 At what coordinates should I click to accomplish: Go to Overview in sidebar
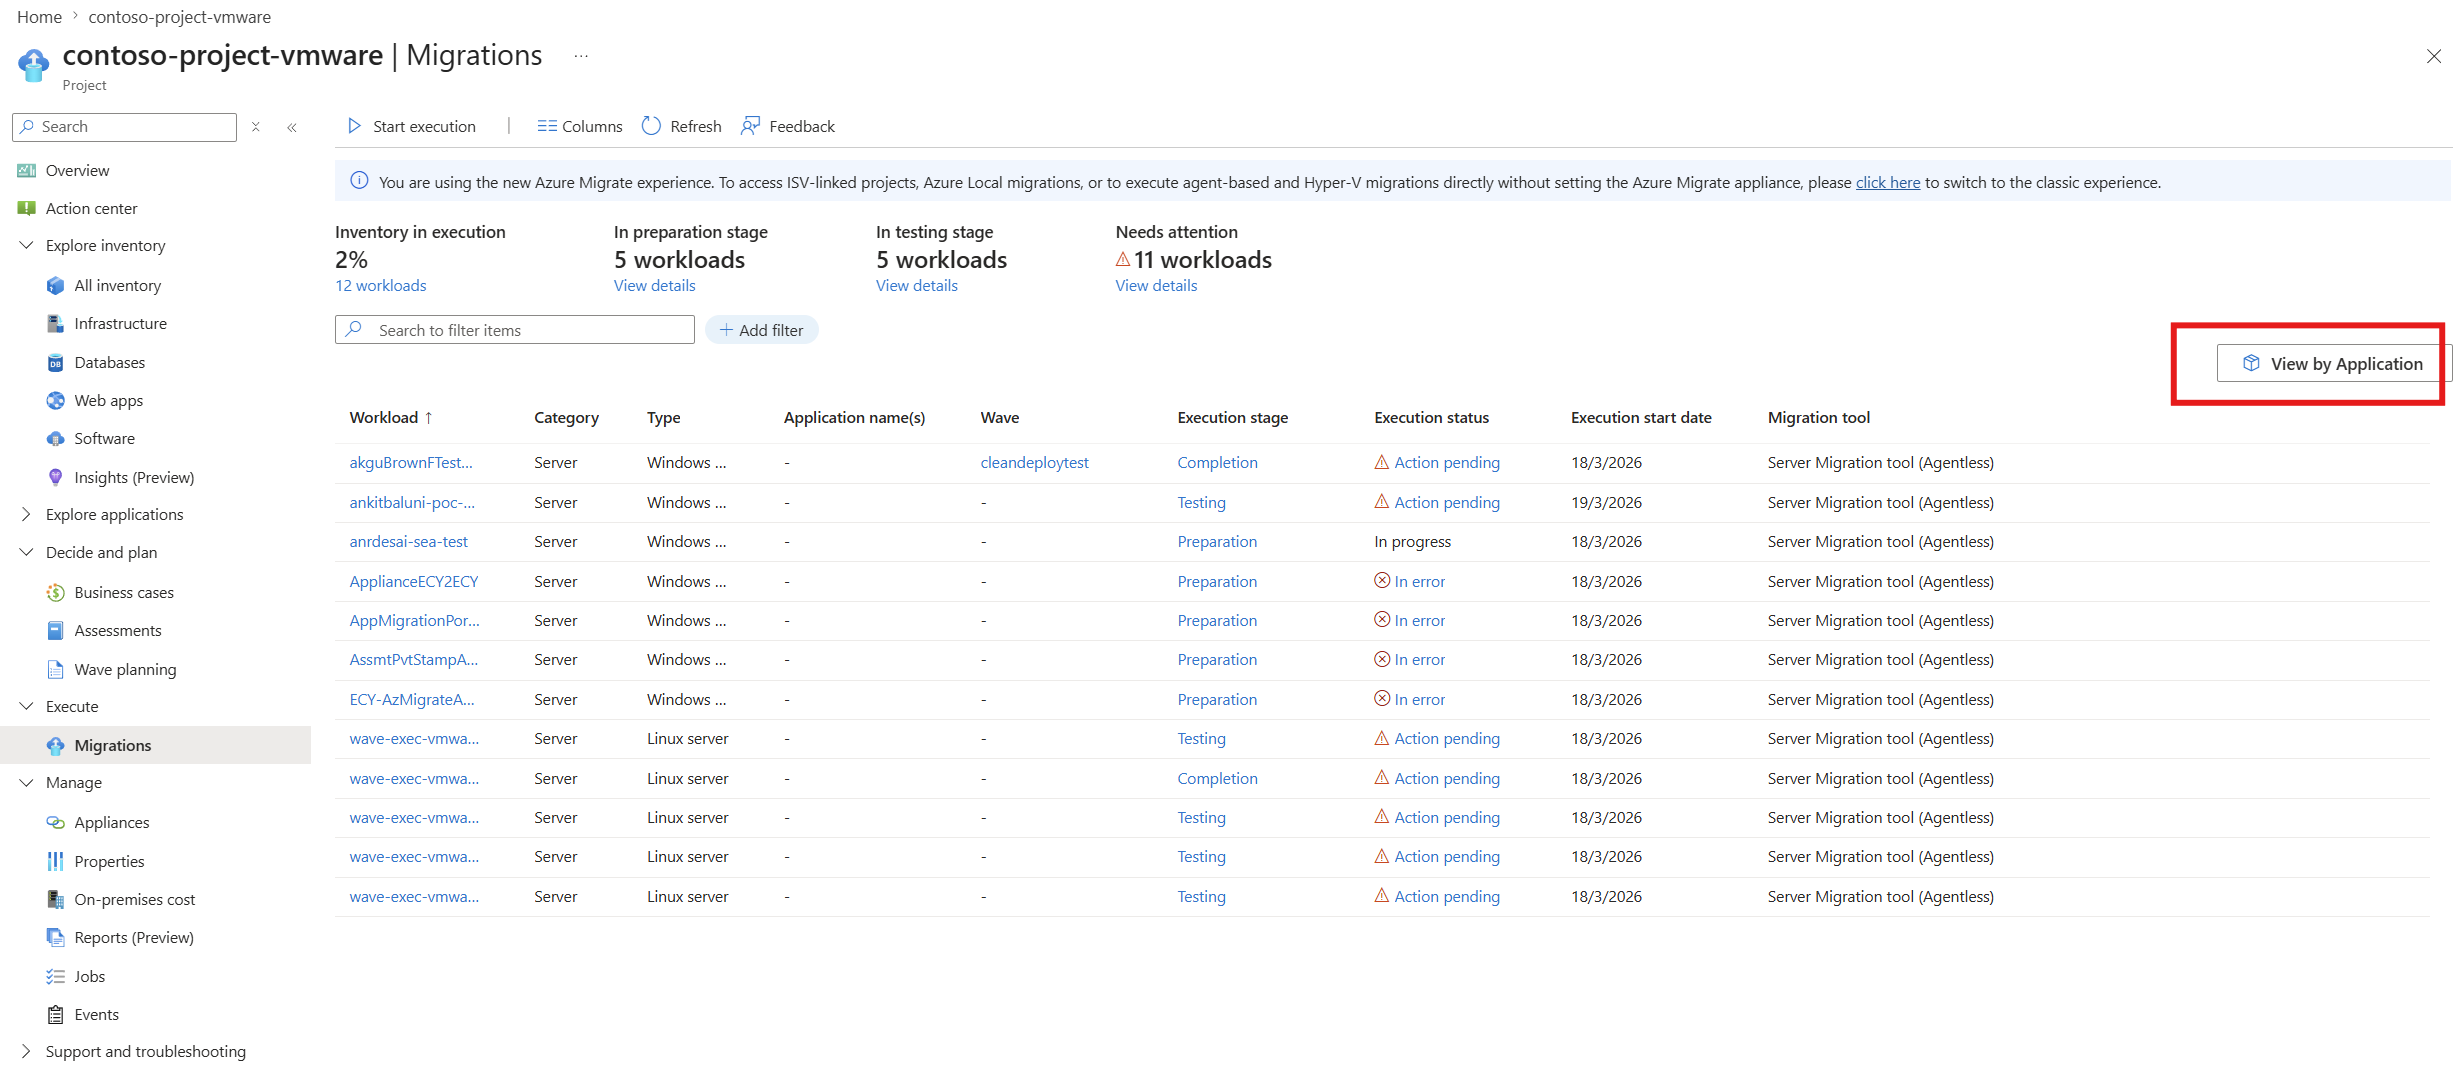(77, 171)
